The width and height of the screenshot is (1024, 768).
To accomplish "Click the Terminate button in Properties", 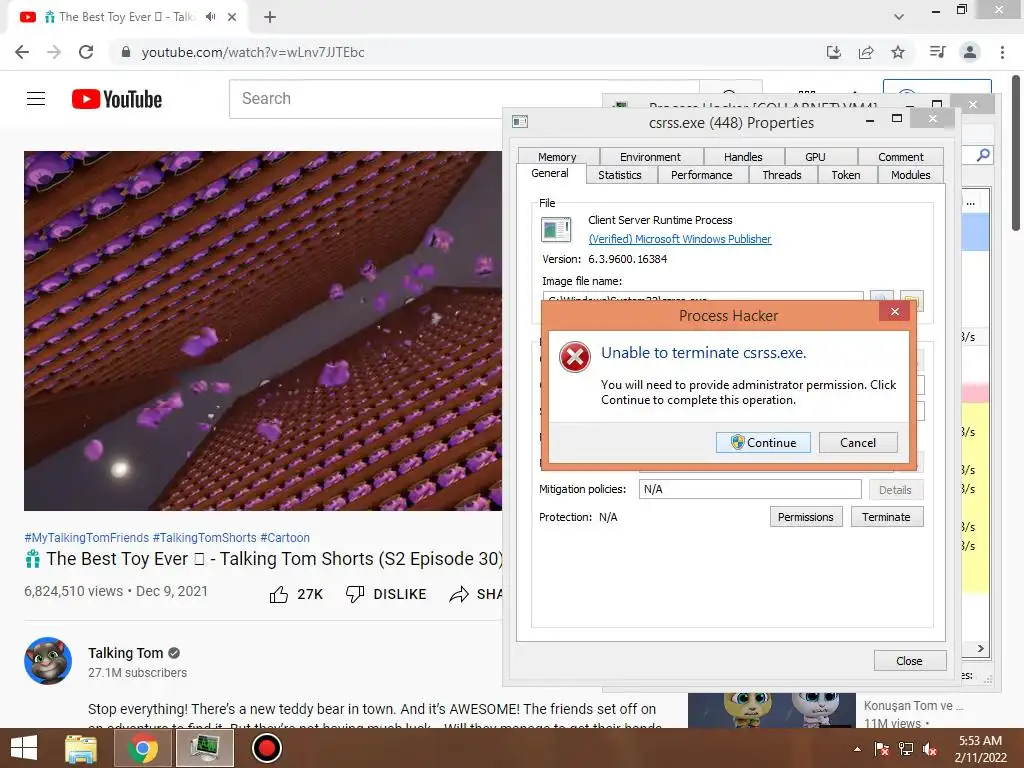I will click(886, 517).
